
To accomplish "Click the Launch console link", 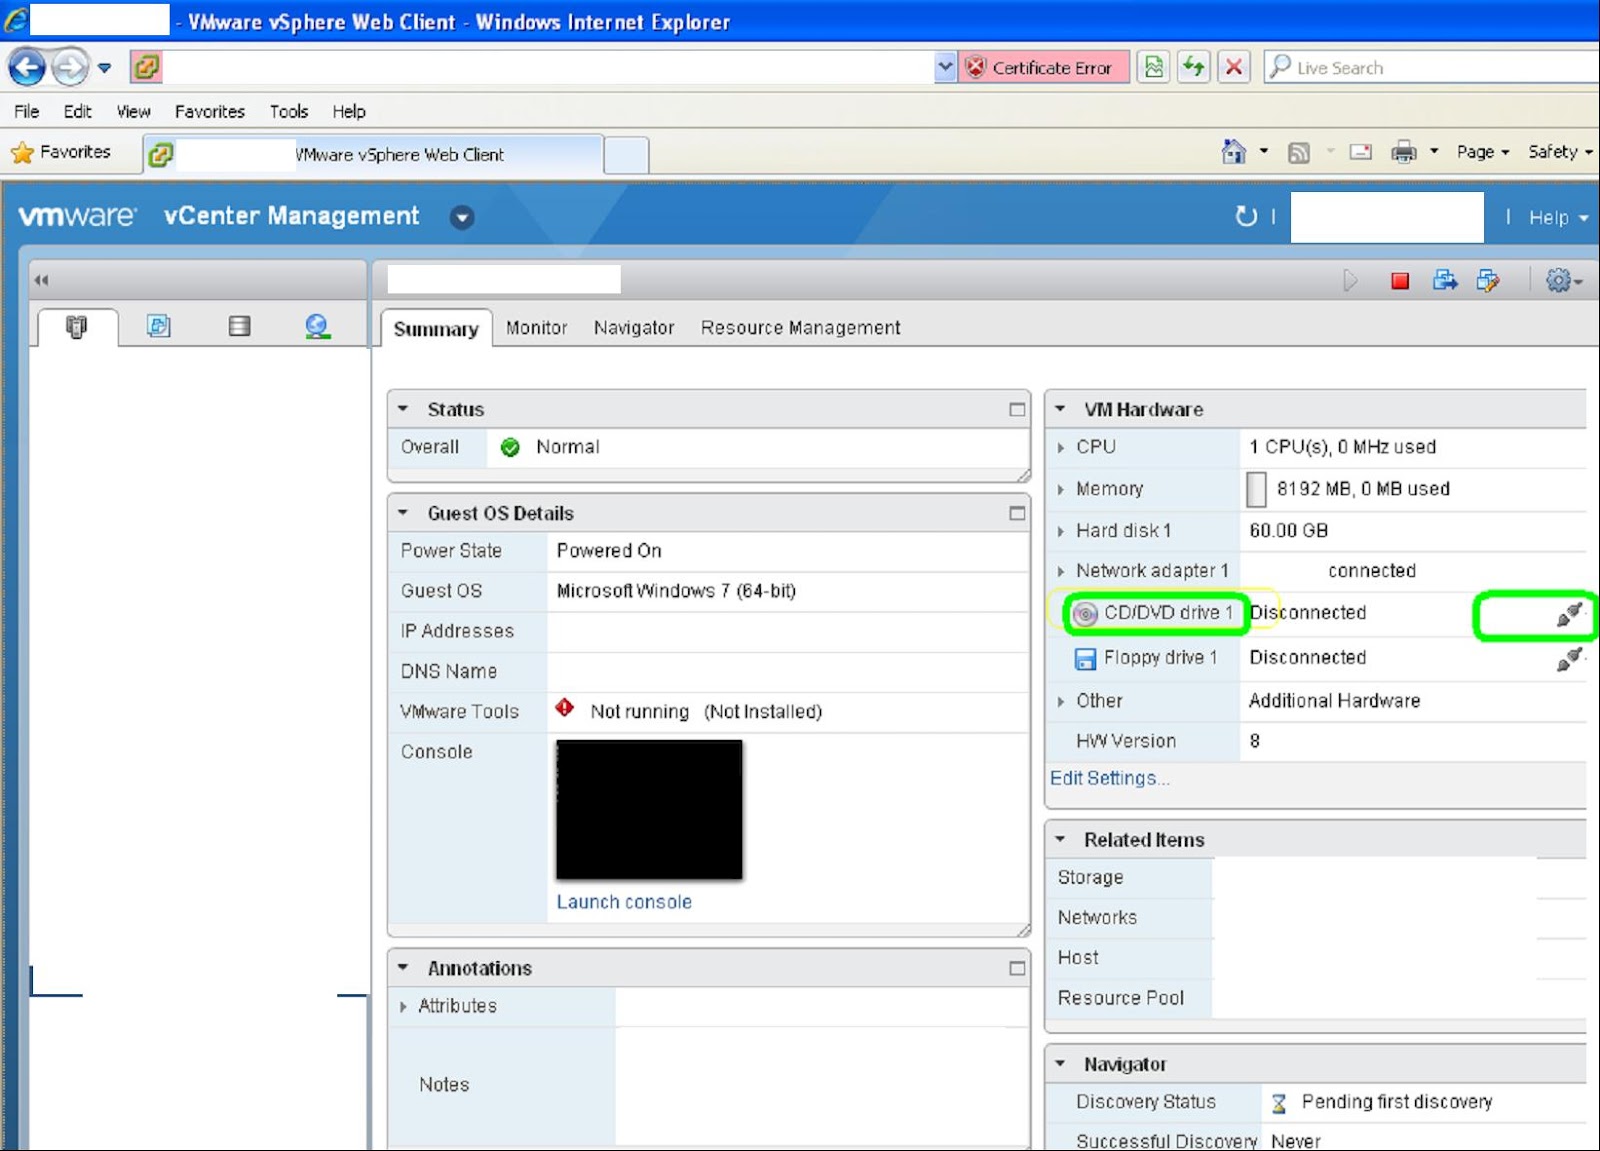I will coord(624,901).
